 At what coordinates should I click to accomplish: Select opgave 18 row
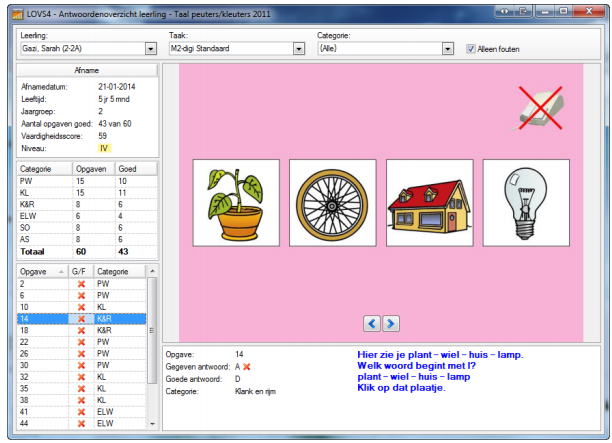pyautogui.click(x=82, y=331)
